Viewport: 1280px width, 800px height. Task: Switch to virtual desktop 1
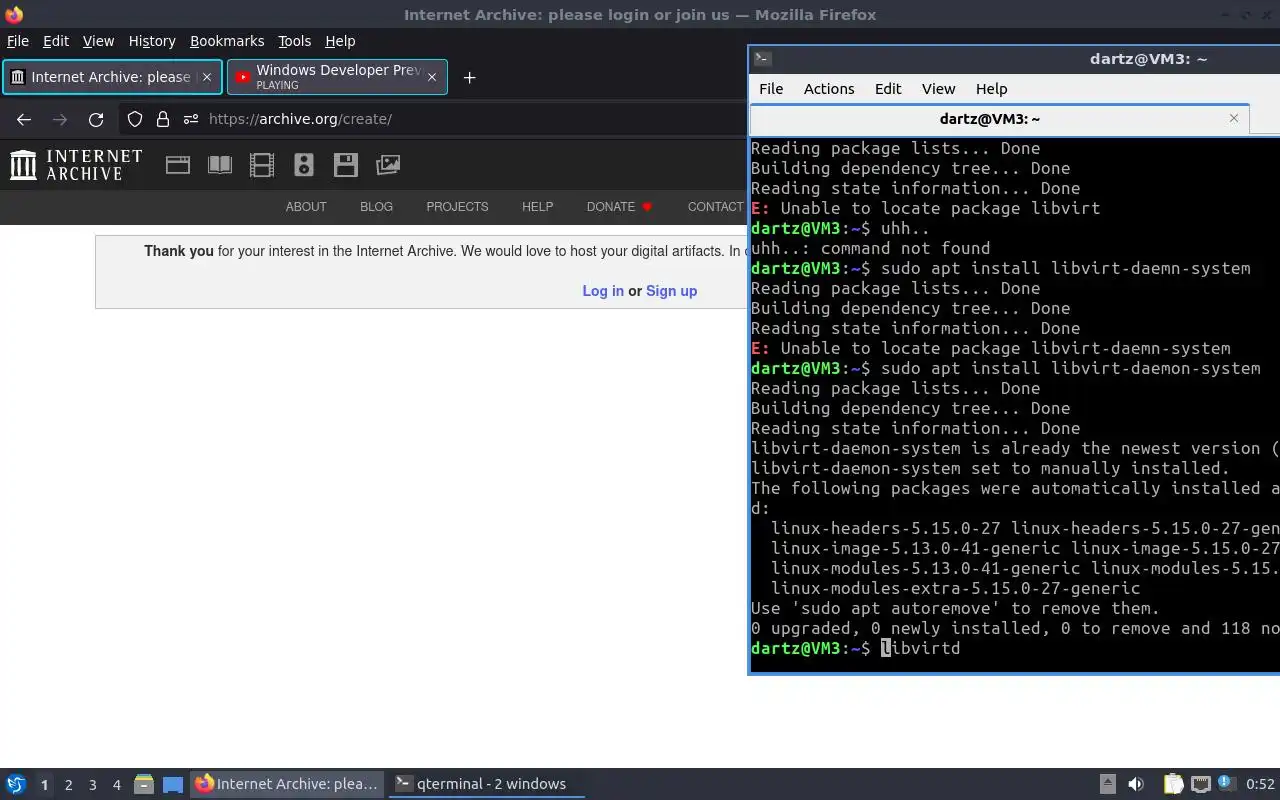click(44, 785)
